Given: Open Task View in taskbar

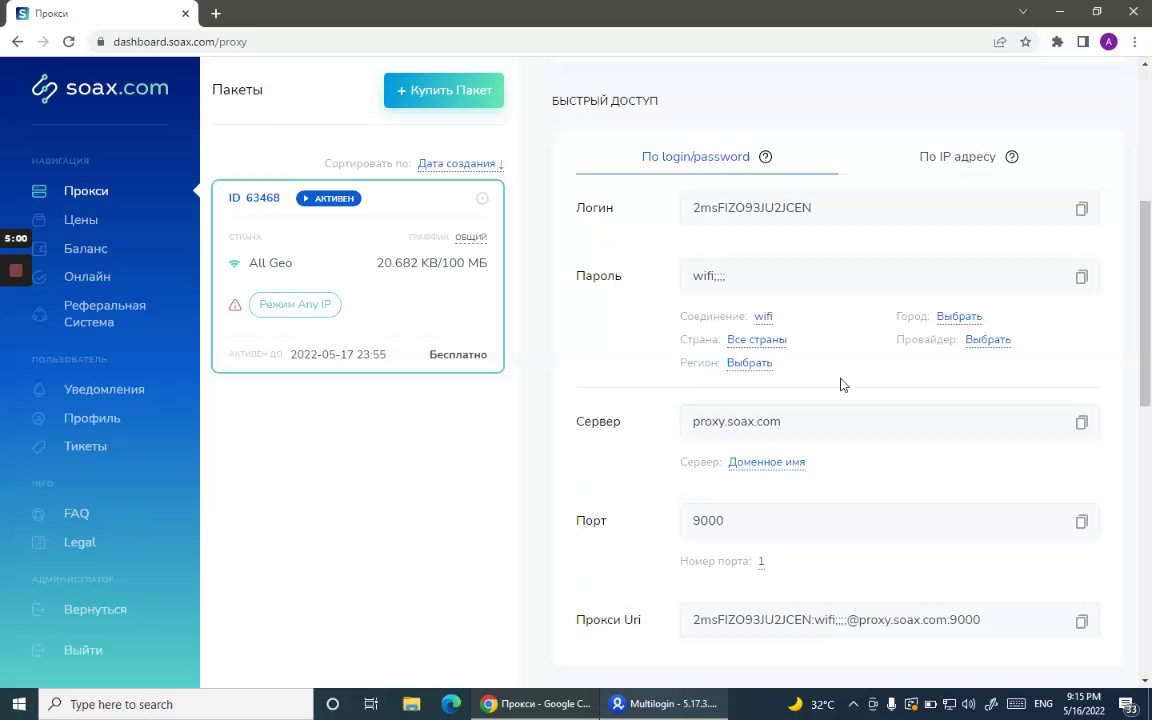Looking at the screenshot, I should [x=371, y=704].
